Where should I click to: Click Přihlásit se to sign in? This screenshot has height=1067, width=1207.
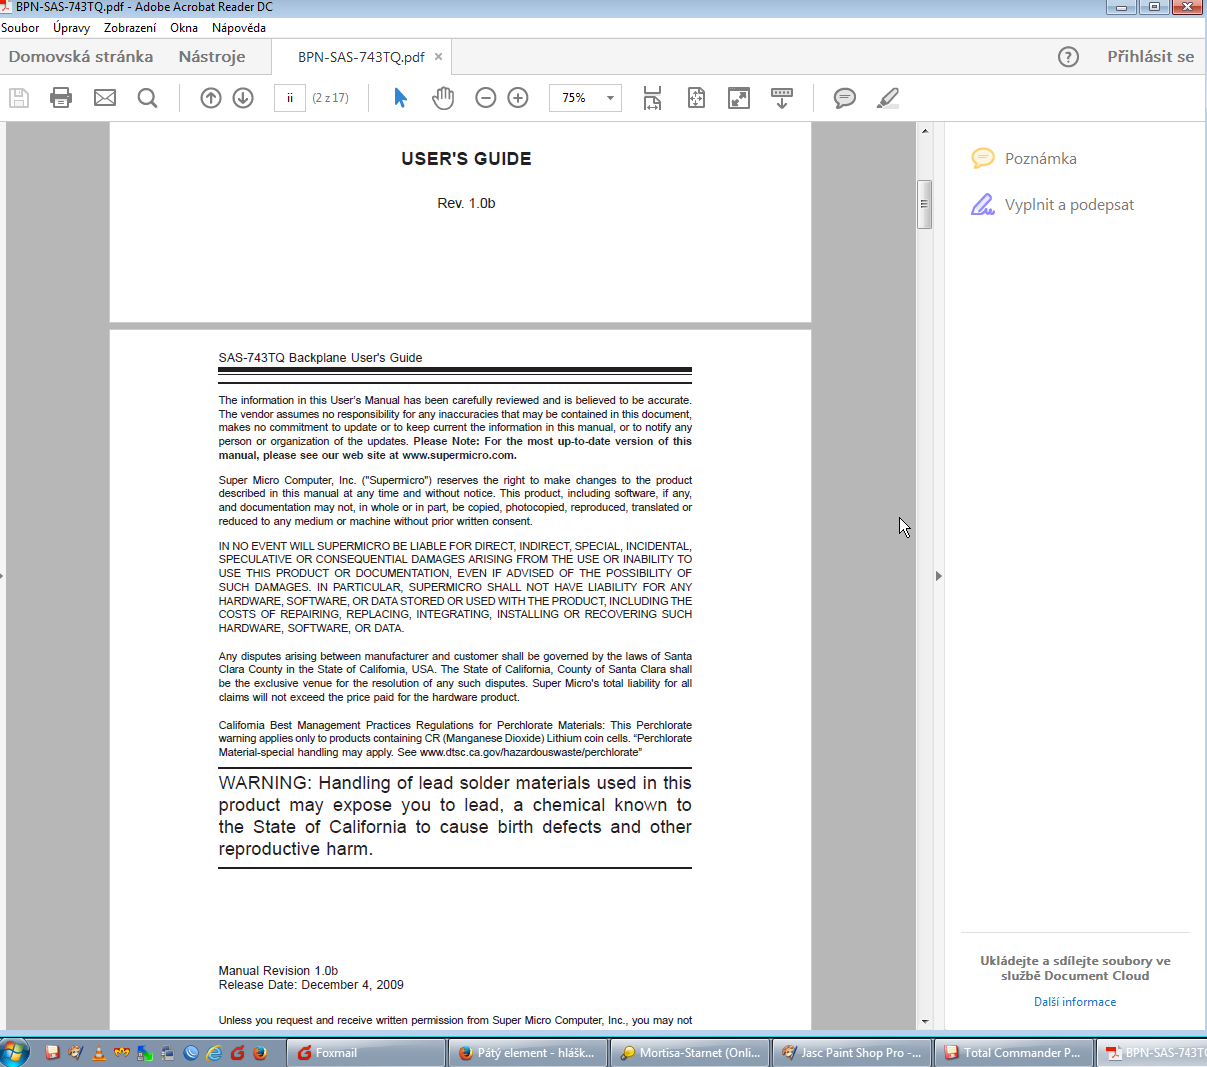pos(1150,57)
